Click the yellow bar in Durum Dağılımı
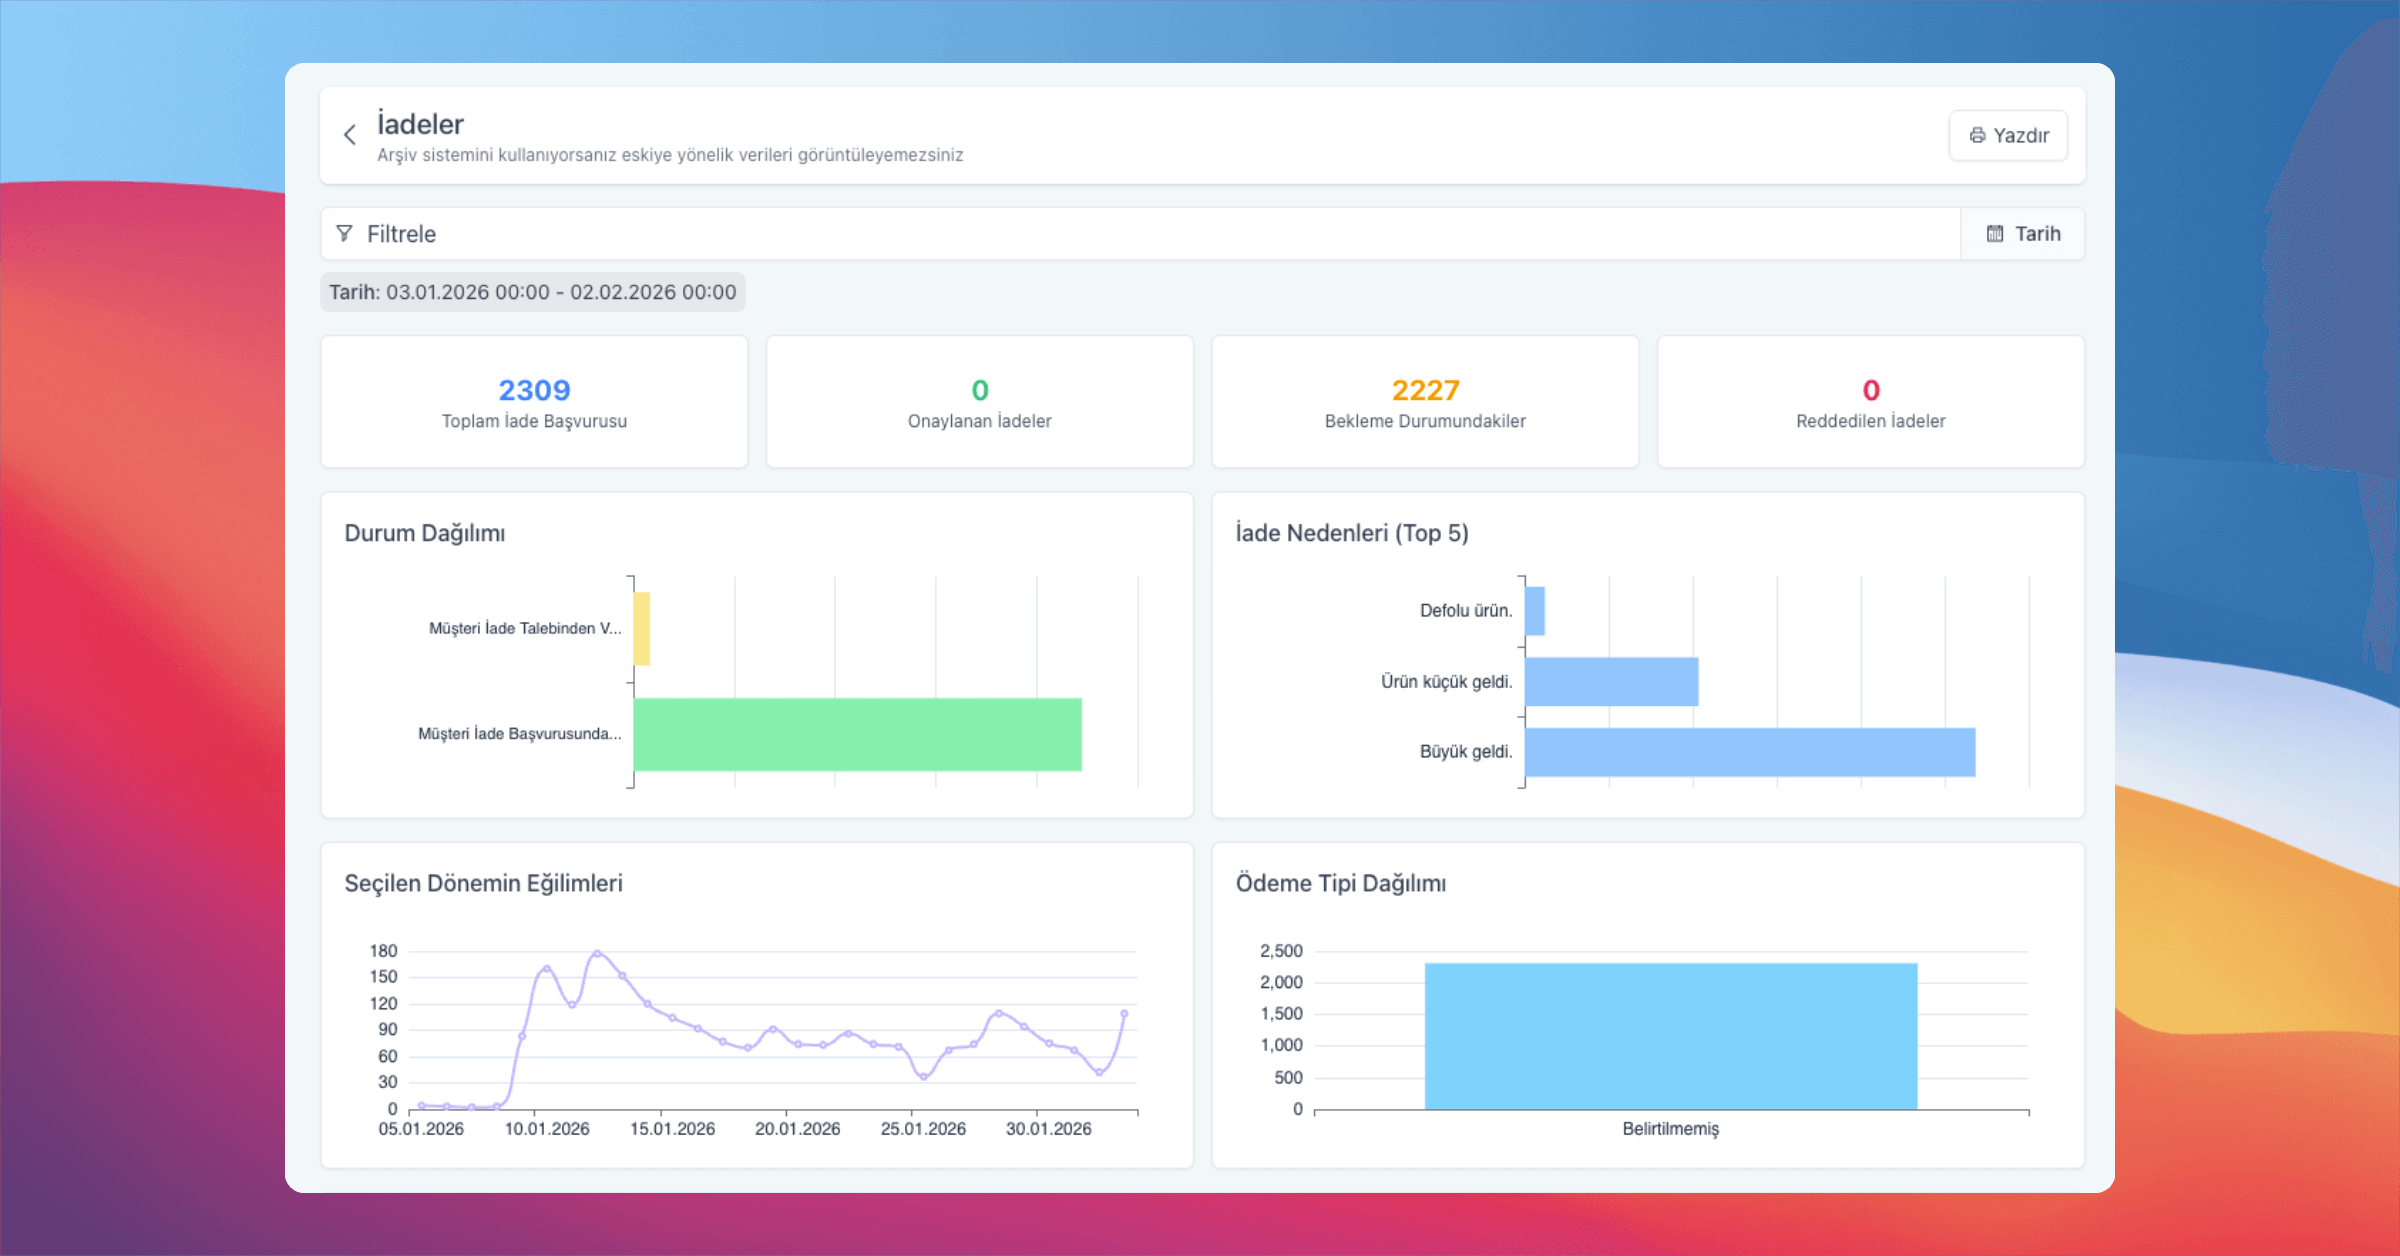This screenshot has height=1256, width=2400. tap(642, 628)
